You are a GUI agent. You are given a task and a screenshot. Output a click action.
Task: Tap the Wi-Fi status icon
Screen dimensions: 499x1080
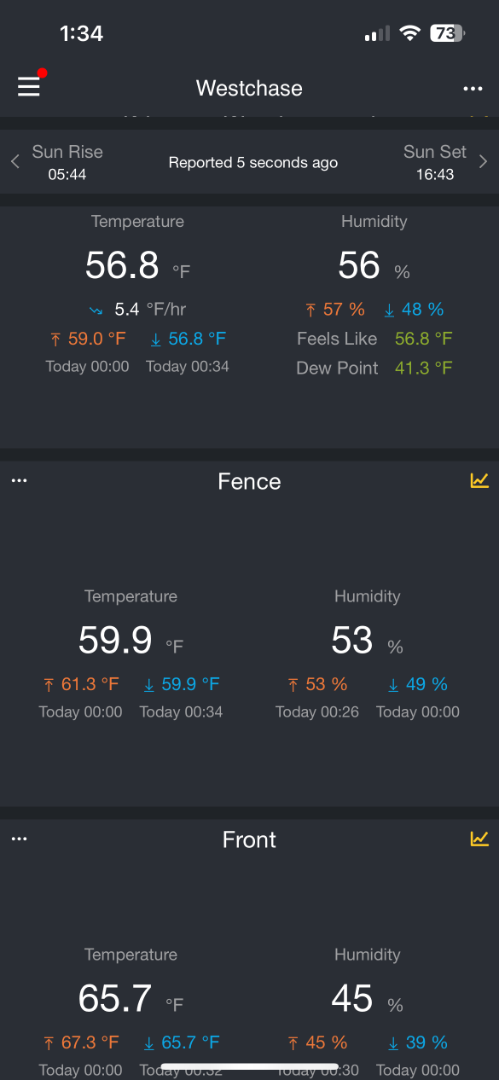[411, 33]
